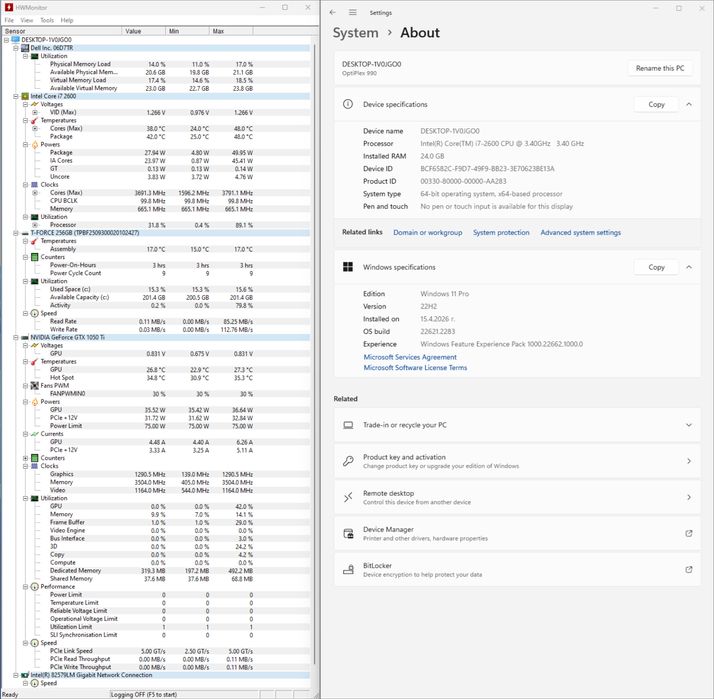Expand the VID (Max) voltage entry
This screenshot has width=714, height=699.
click(x=35, y=112)
